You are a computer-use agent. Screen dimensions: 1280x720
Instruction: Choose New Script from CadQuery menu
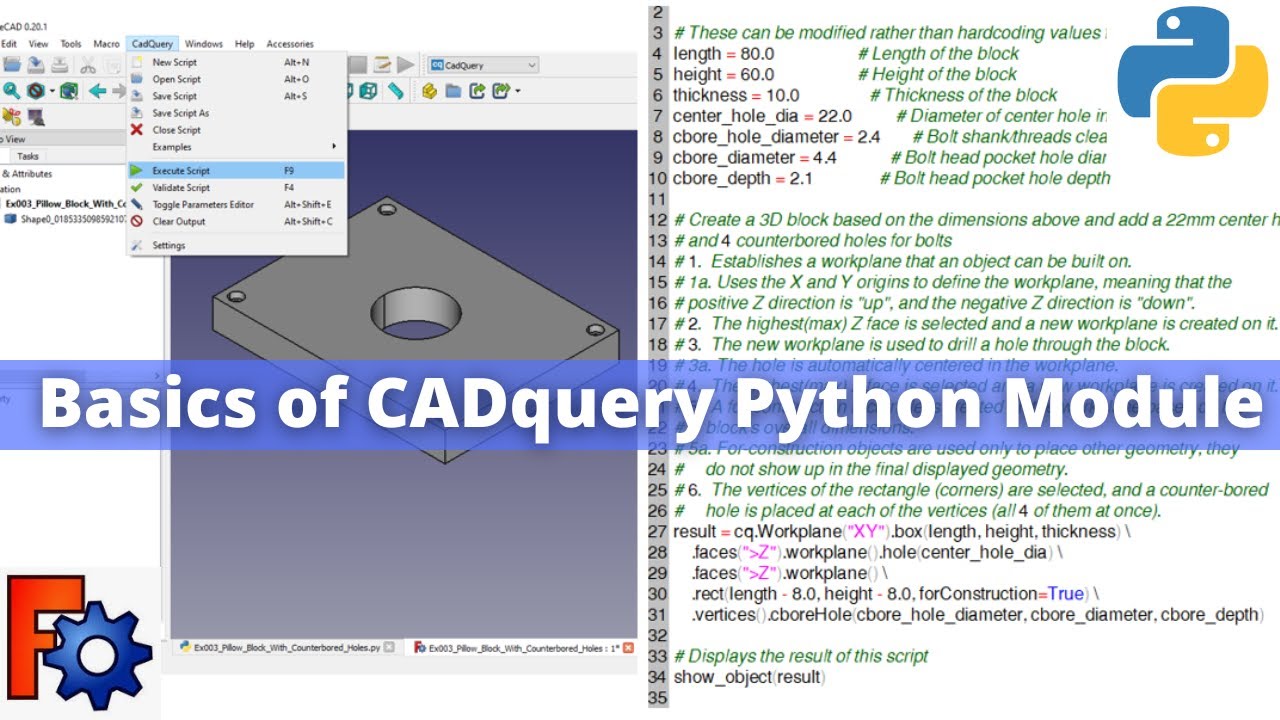click(x=236, y=62)
